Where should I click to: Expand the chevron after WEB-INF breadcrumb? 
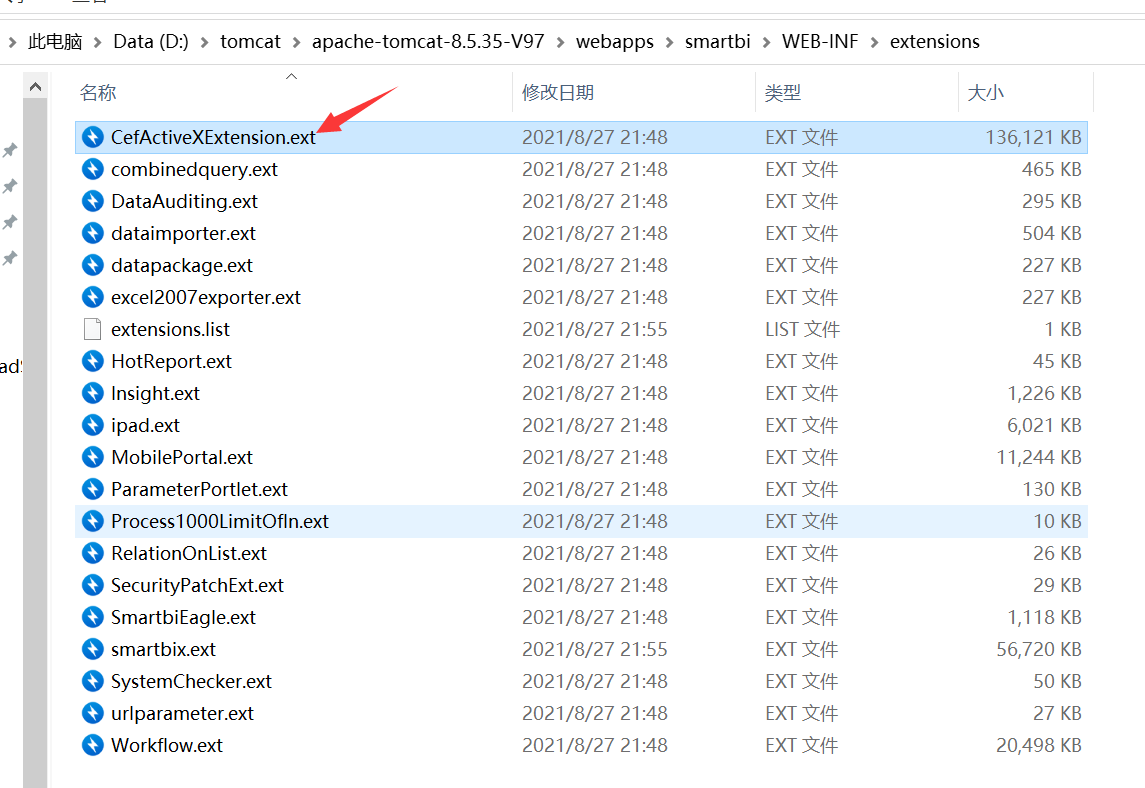click(x=874, y=42)
